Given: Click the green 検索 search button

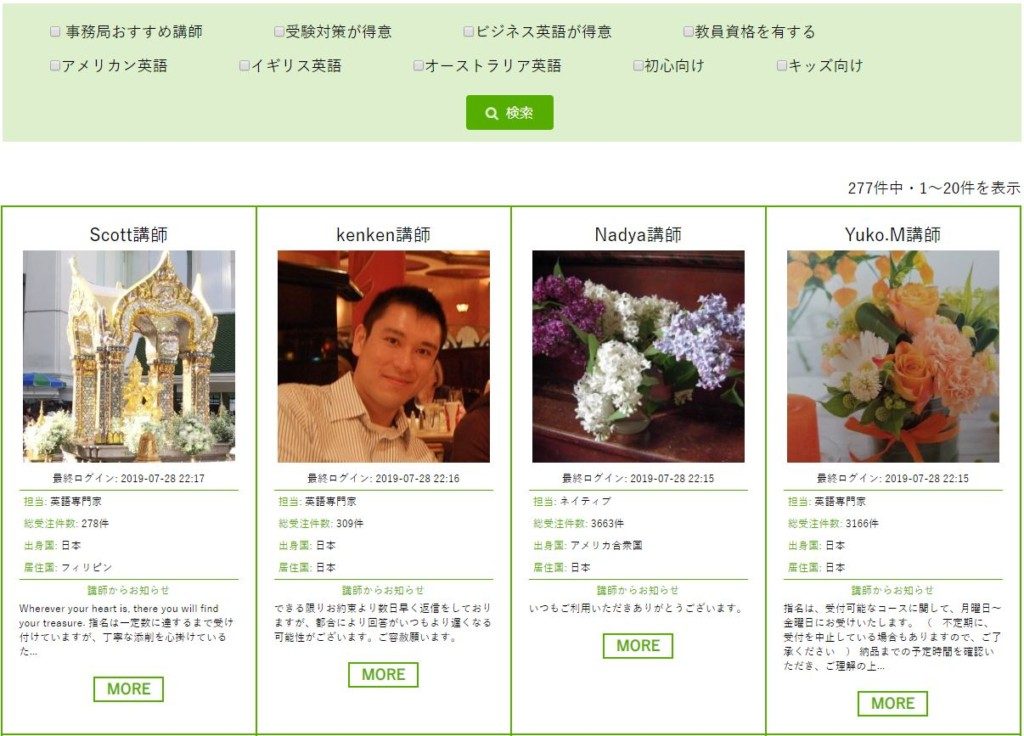Looking at the screenshot, I should tap(509, 112).
